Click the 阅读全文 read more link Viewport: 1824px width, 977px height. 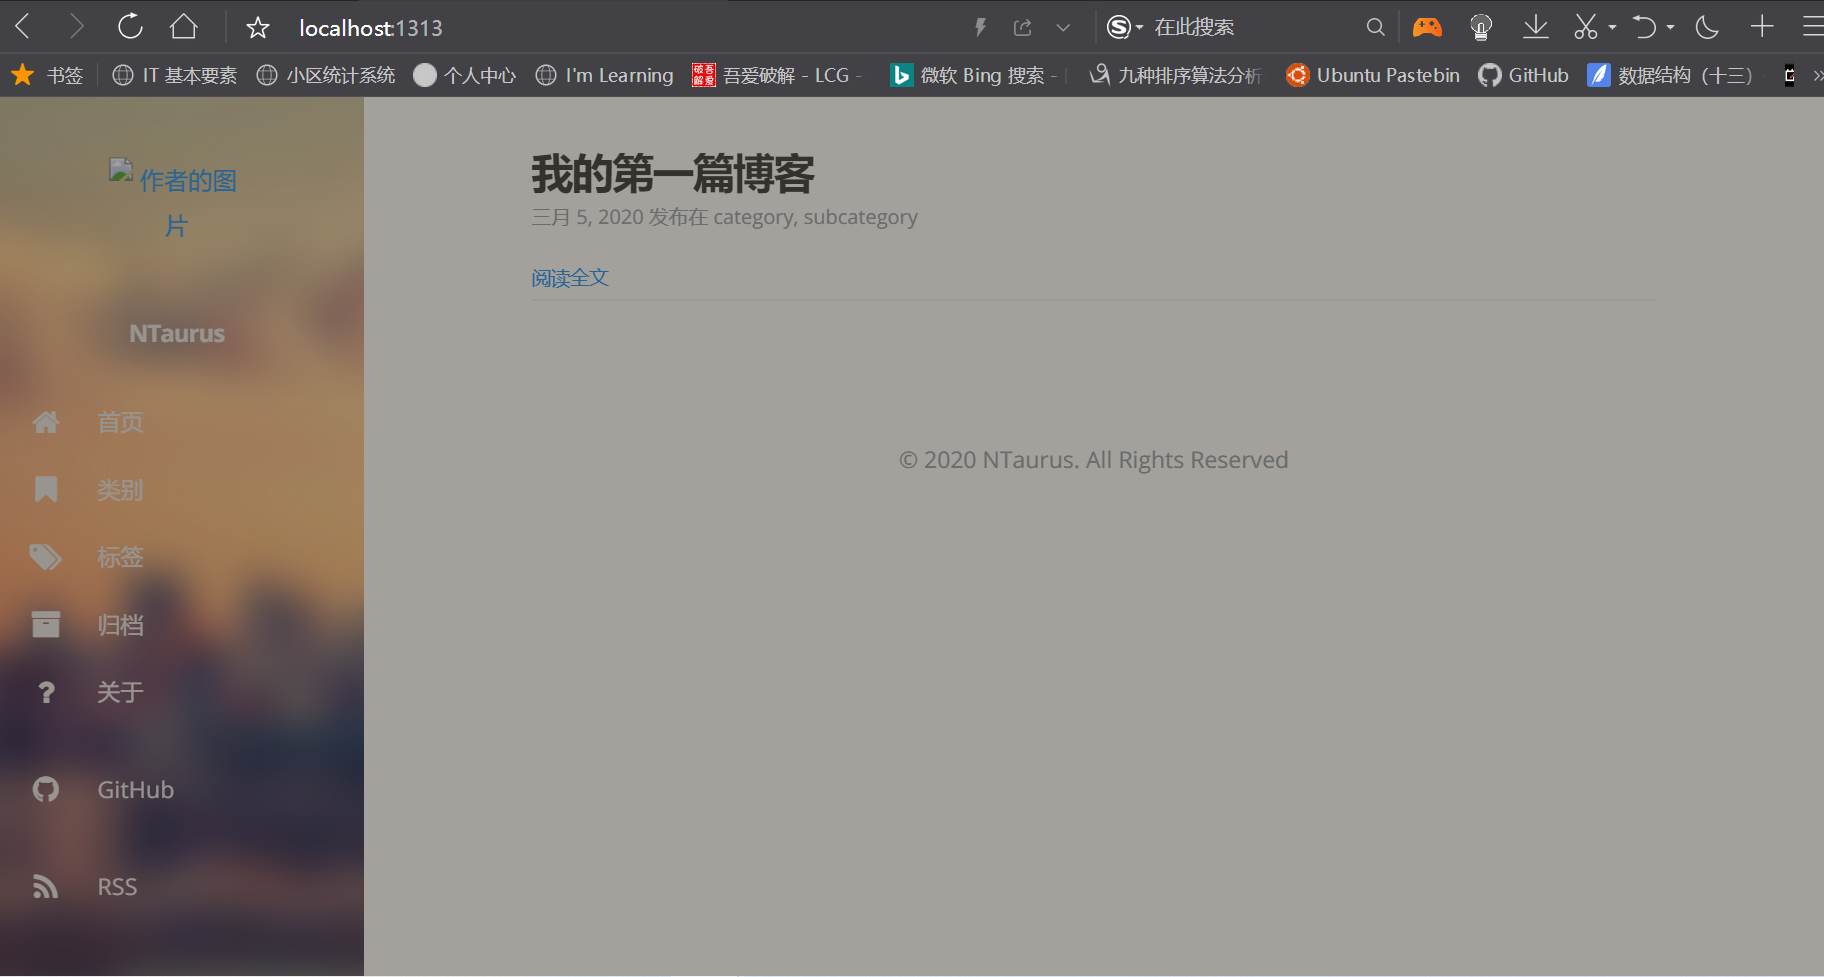(x=570, y=278)
